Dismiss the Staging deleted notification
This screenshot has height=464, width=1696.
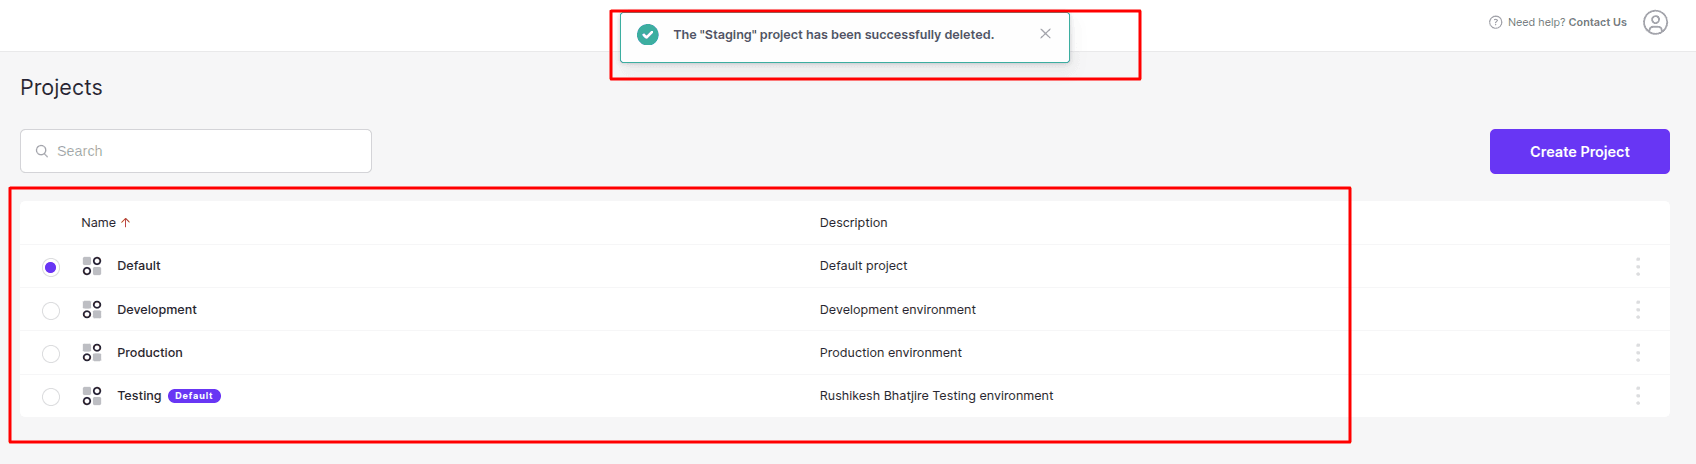[x=1045, y=34]
